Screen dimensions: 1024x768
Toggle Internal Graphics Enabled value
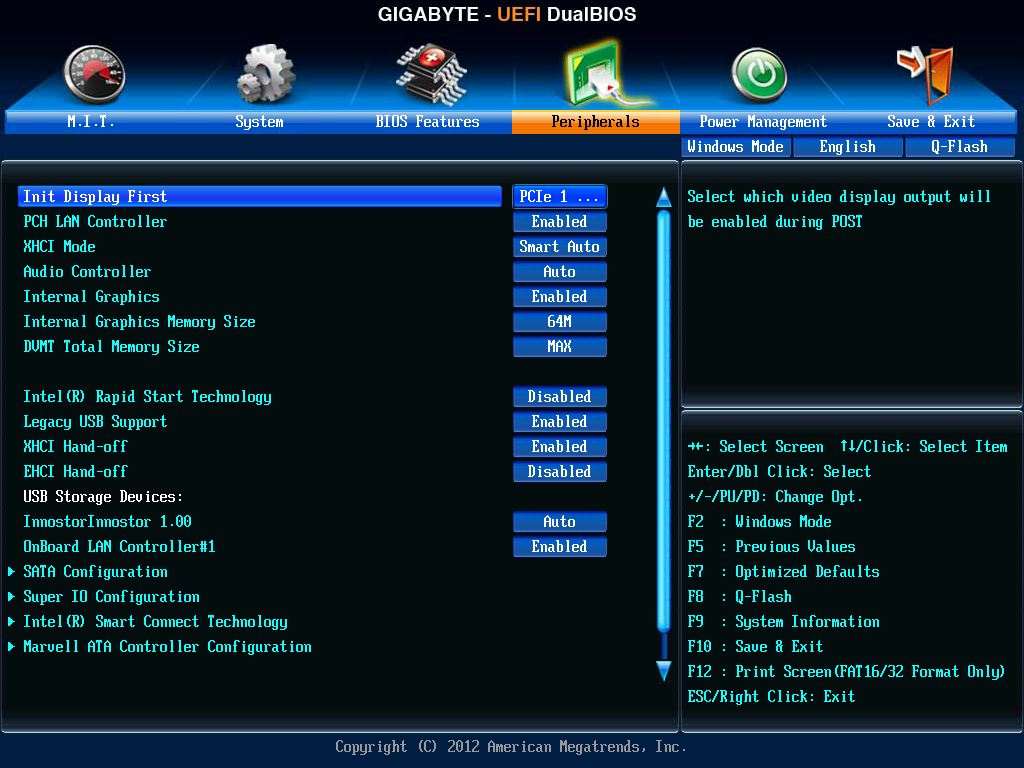tap(560, 296)
